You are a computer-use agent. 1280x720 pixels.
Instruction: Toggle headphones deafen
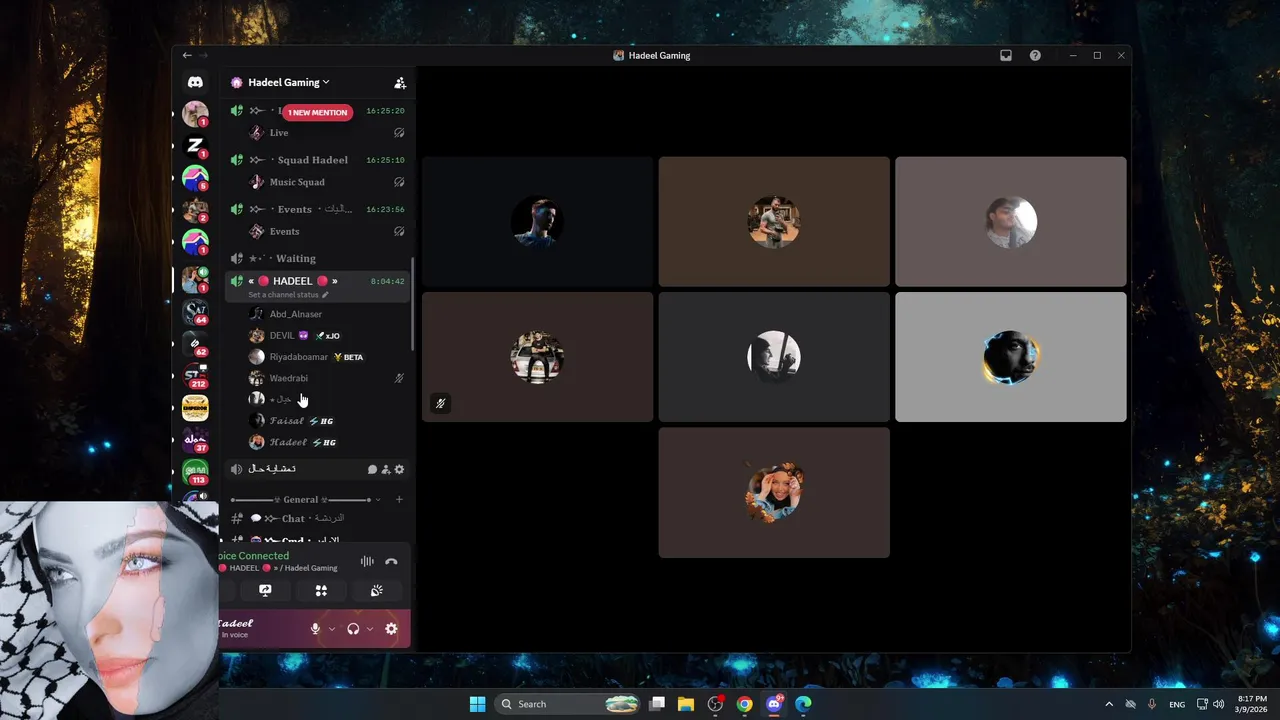point(353,628)
